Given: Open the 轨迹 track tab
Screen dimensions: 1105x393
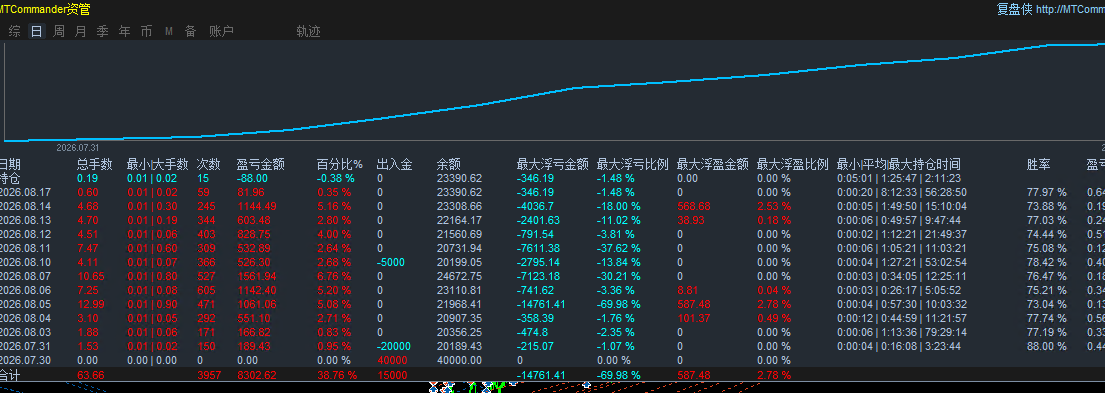Looking at the screenshot, I should coord(309,31).
